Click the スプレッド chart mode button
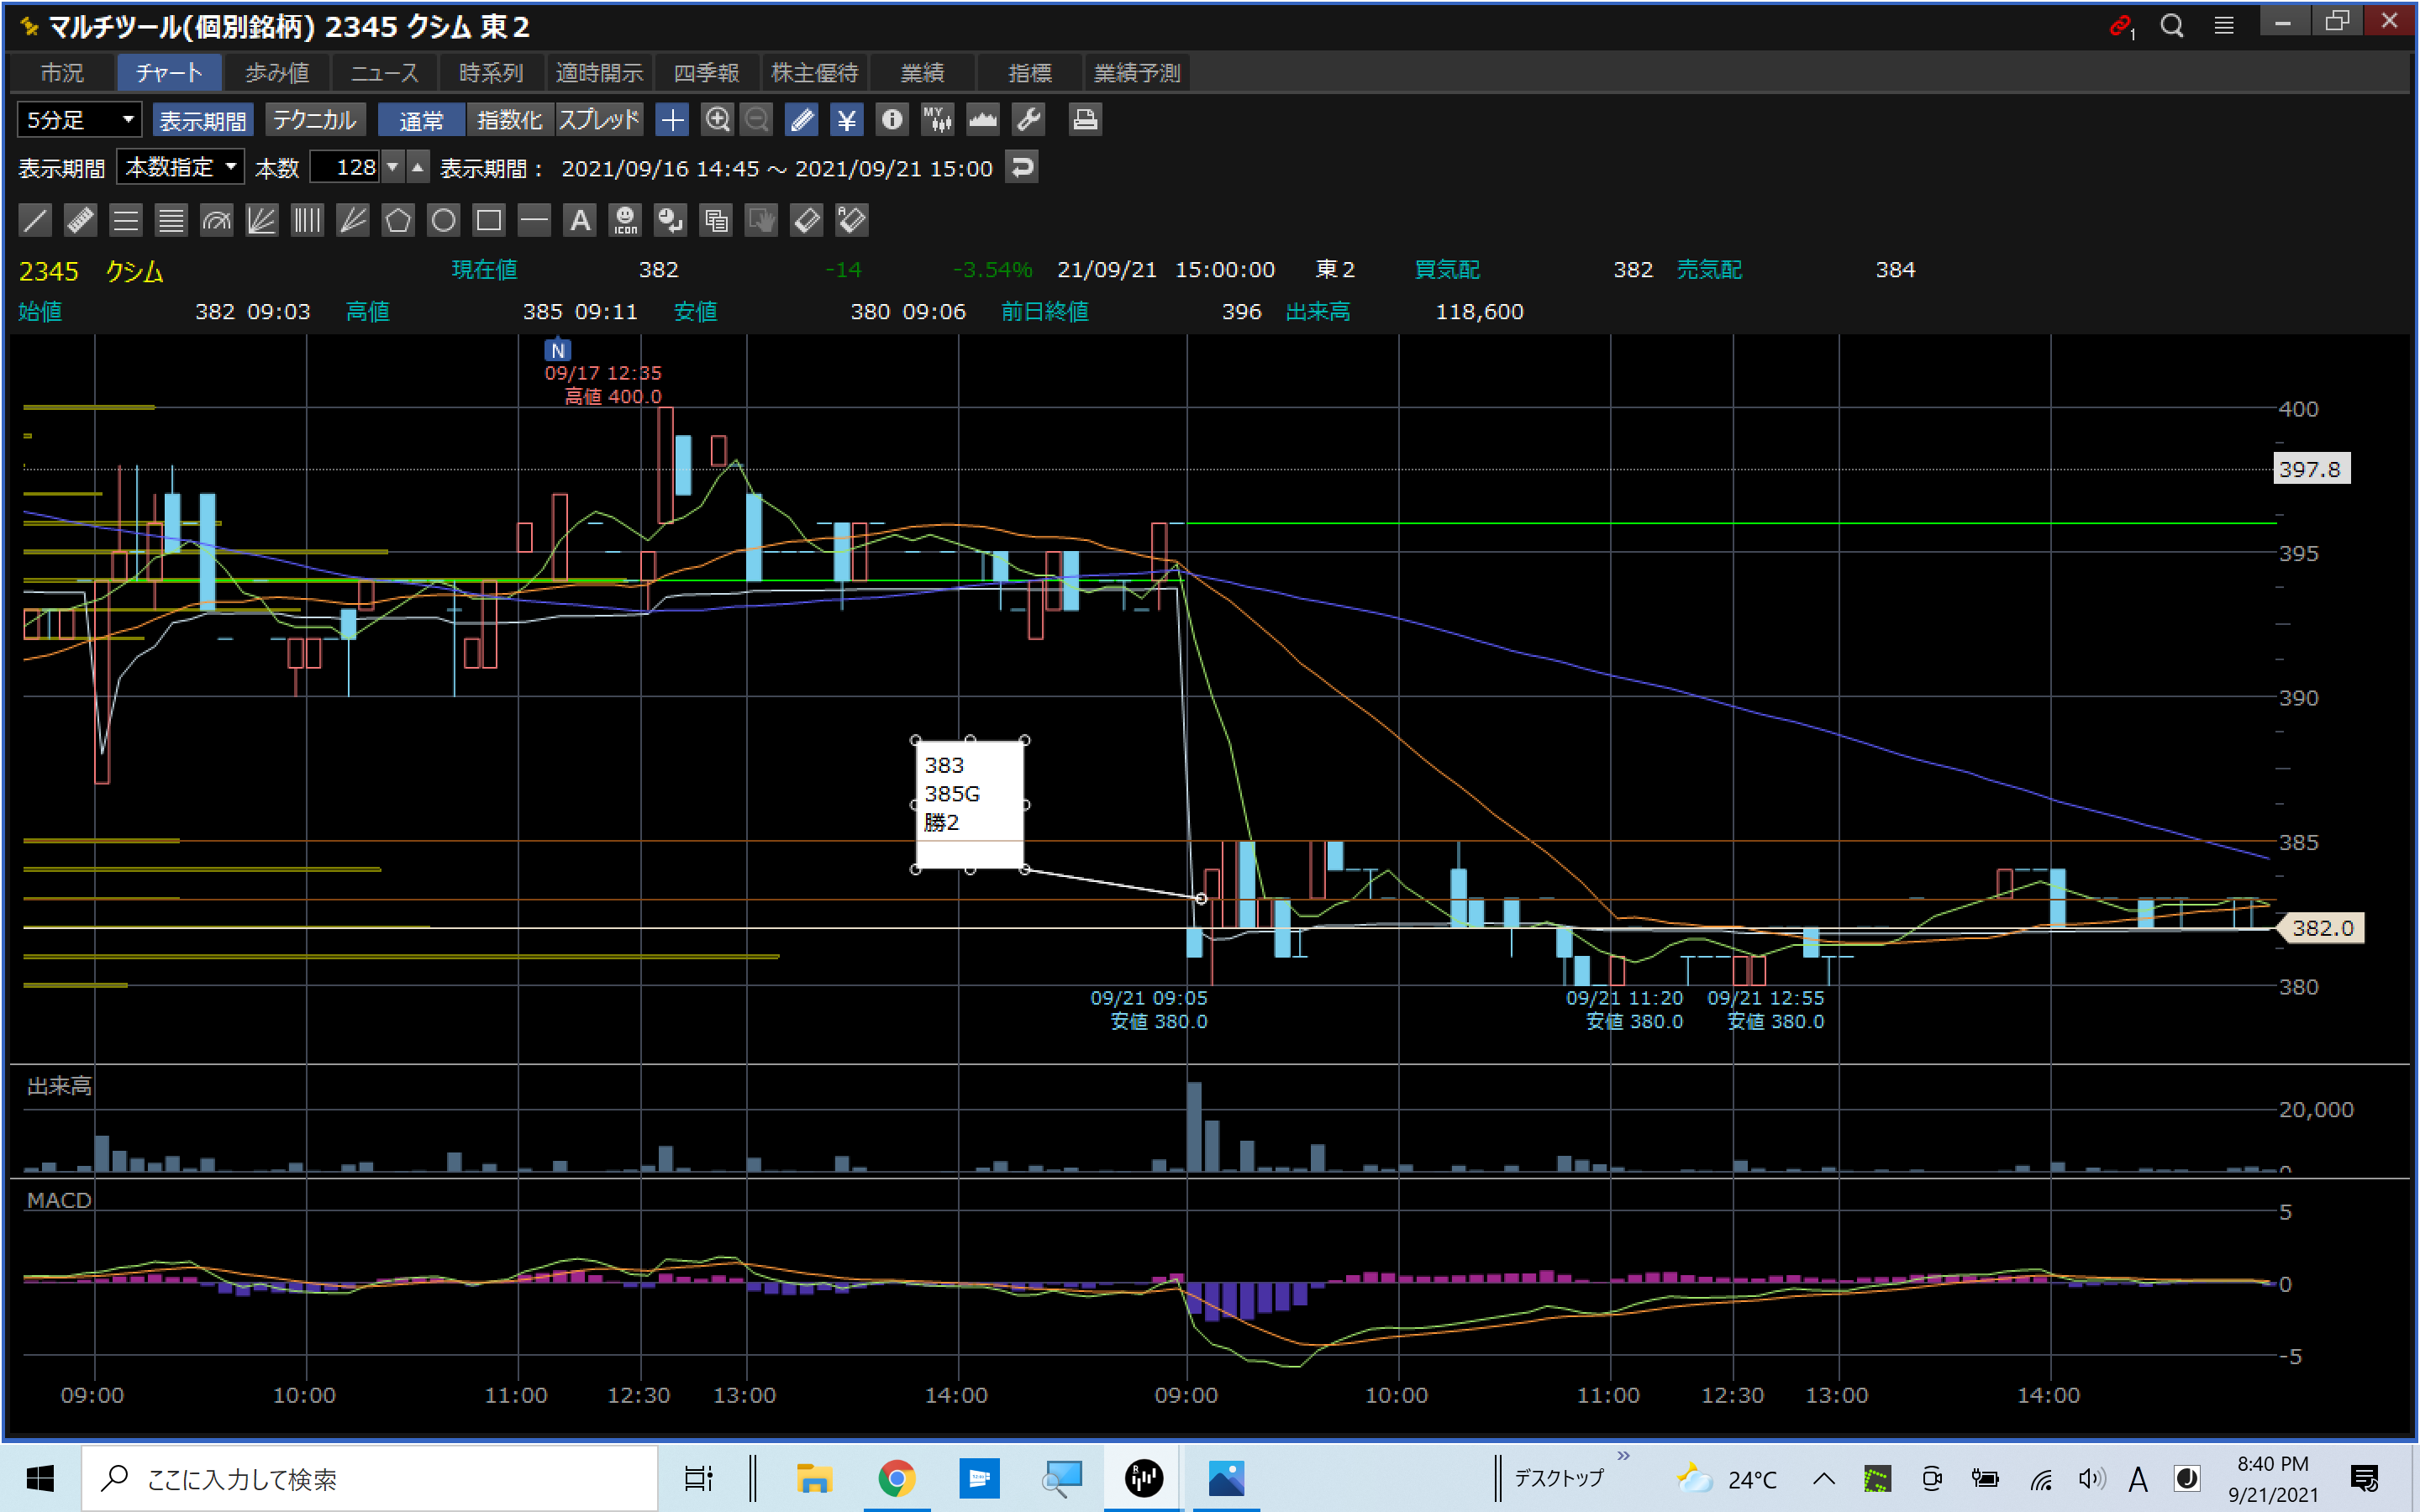The width and height of the screenshot is (2420, 1512). click(598, 120)
